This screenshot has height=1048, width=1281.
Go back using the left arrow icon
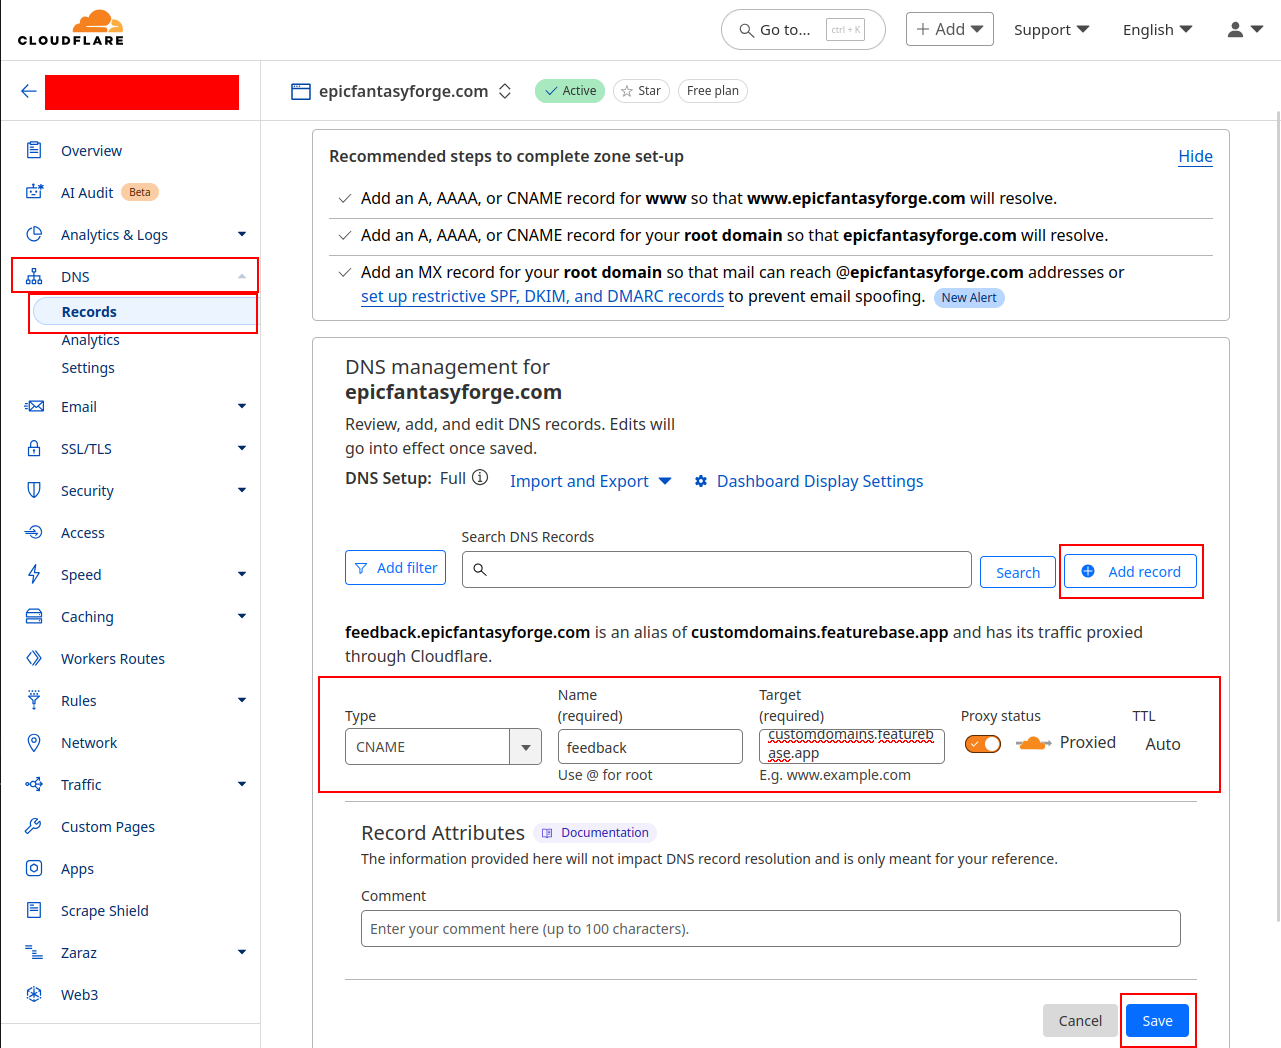[28, 91]
